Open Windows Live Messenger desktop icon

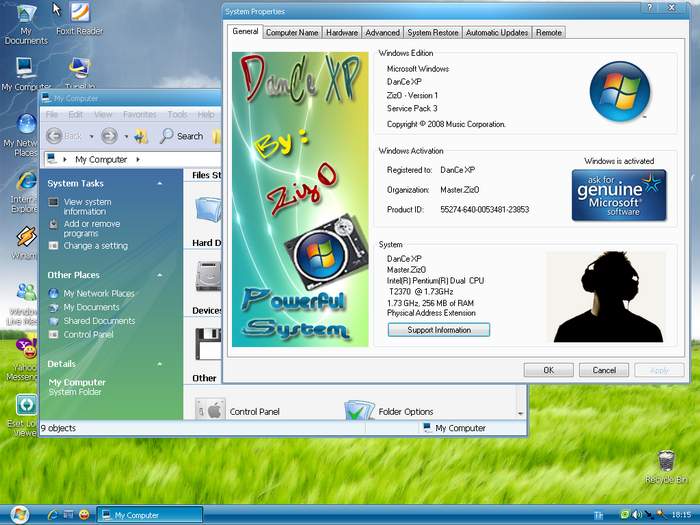click(25, 304)
